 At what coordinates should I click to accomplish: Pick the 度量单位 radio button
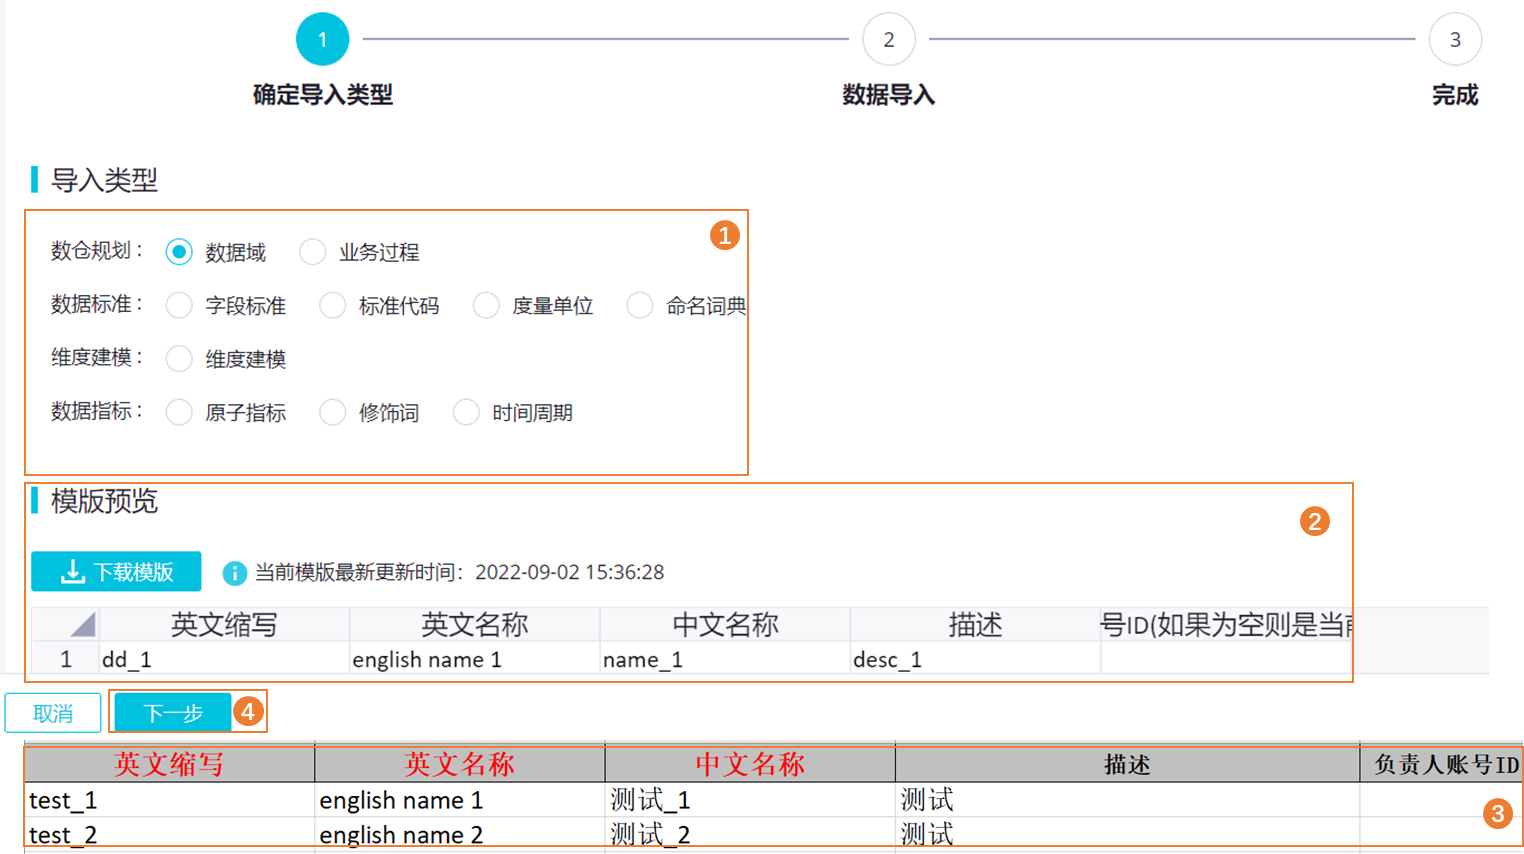tap(486, 305)
